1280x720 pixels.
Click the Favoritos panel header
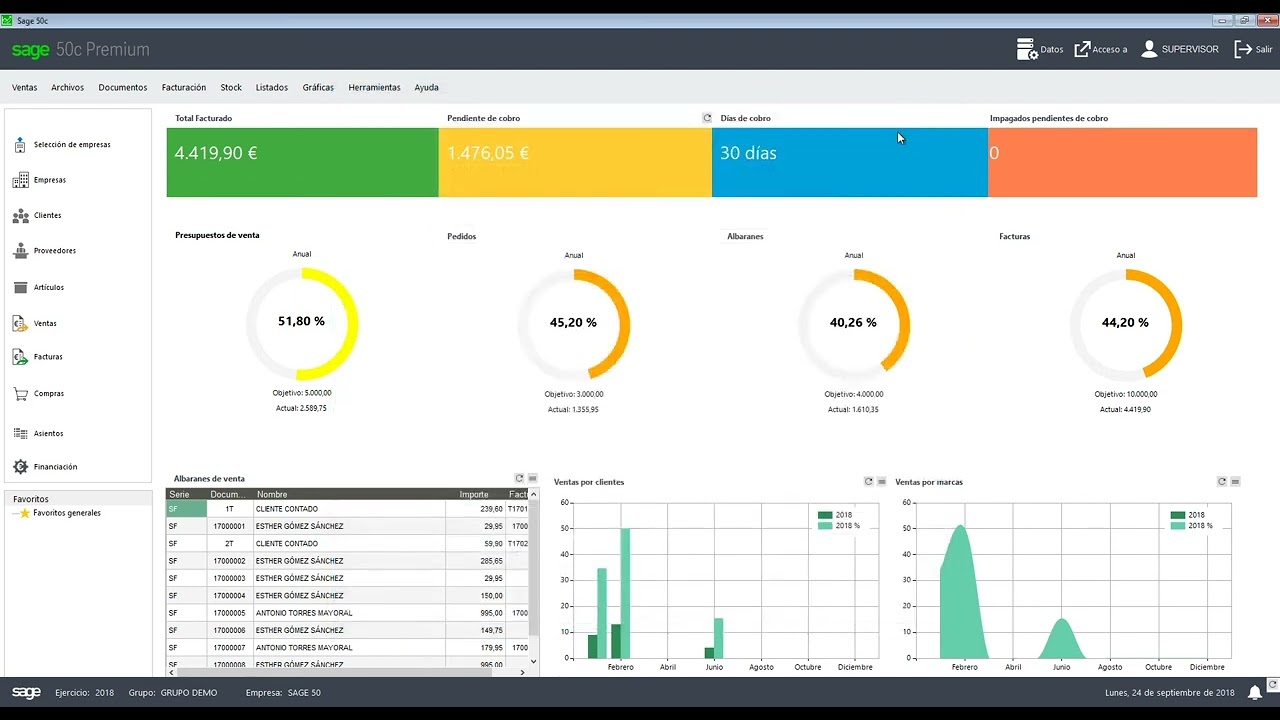pyautogui.click(x=78, y=499)
